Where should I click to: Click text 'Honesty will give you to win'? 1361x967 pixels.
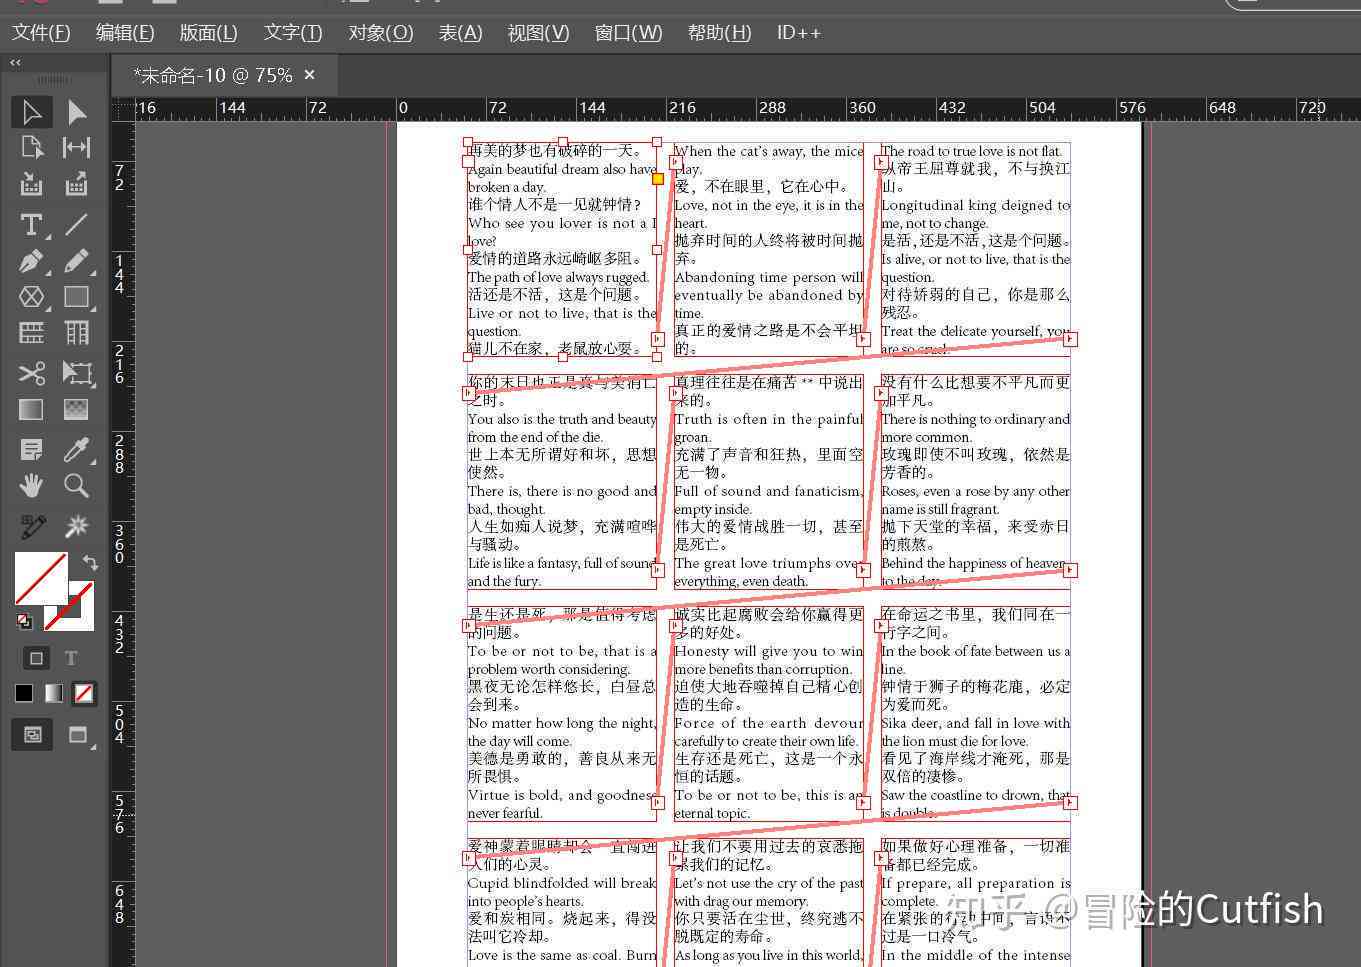pyautogui.click(x=768, y=651)
